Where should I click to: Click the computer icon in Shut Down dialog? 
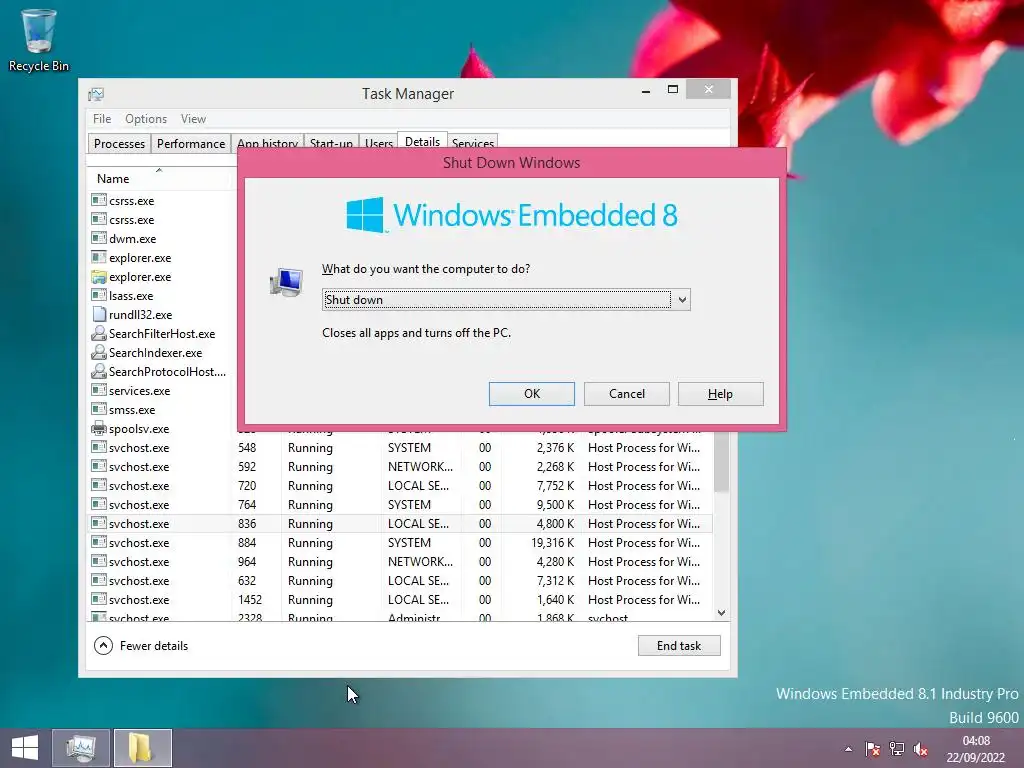coord(287,282)
